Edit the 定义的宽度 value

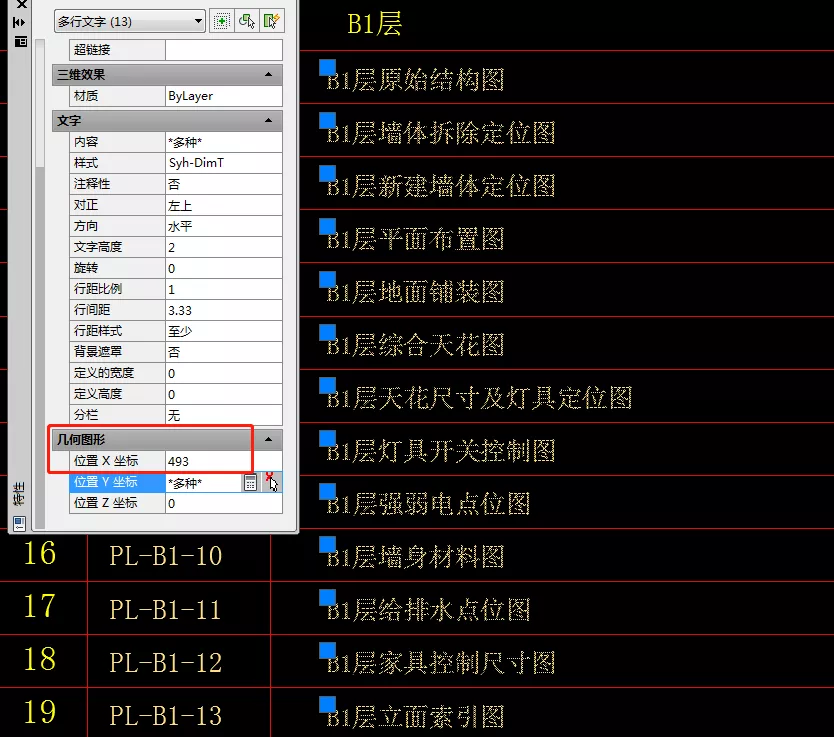pyautogui.click(x=224, y=373)
